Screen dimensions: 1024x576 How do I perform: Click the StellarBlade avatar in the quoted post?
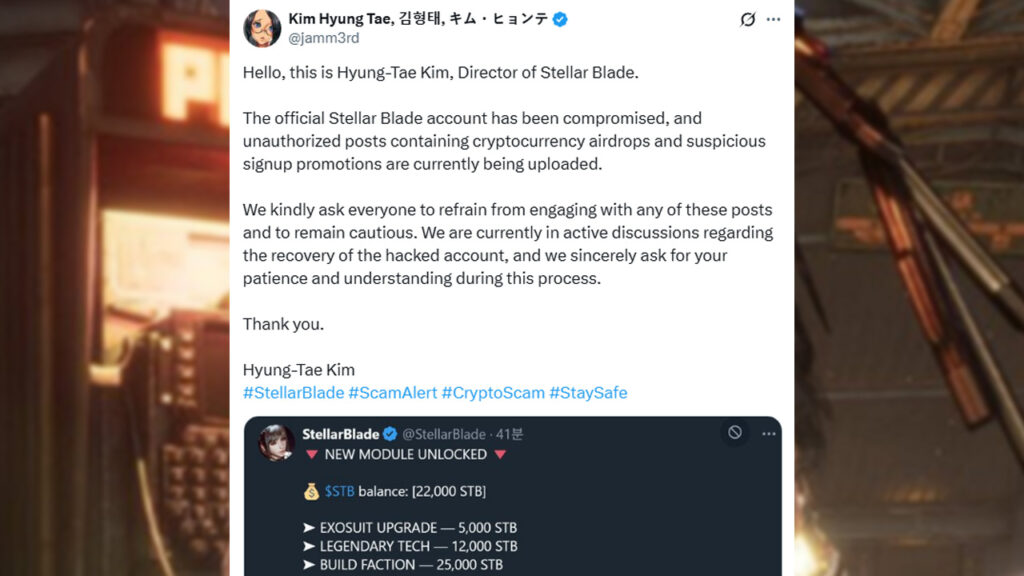tap(277, 443)
